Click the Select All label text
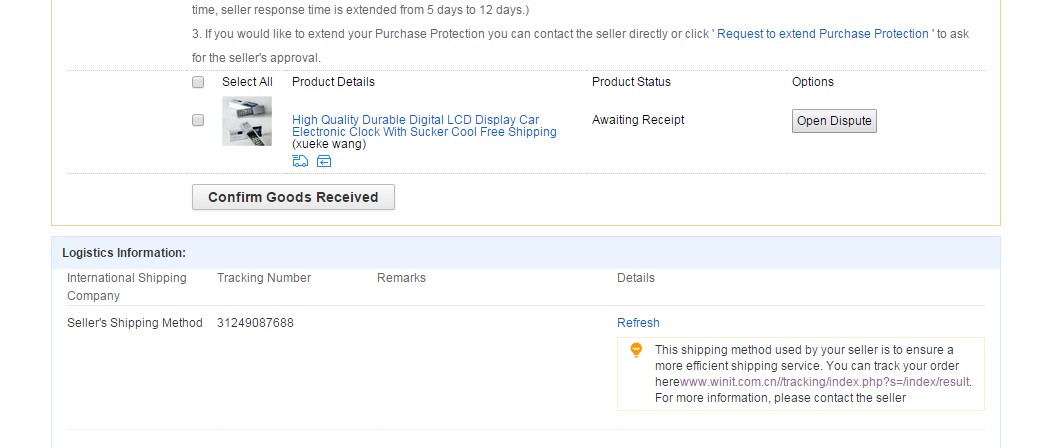This screenshot has height=448, width=1053. click(247, 82)
